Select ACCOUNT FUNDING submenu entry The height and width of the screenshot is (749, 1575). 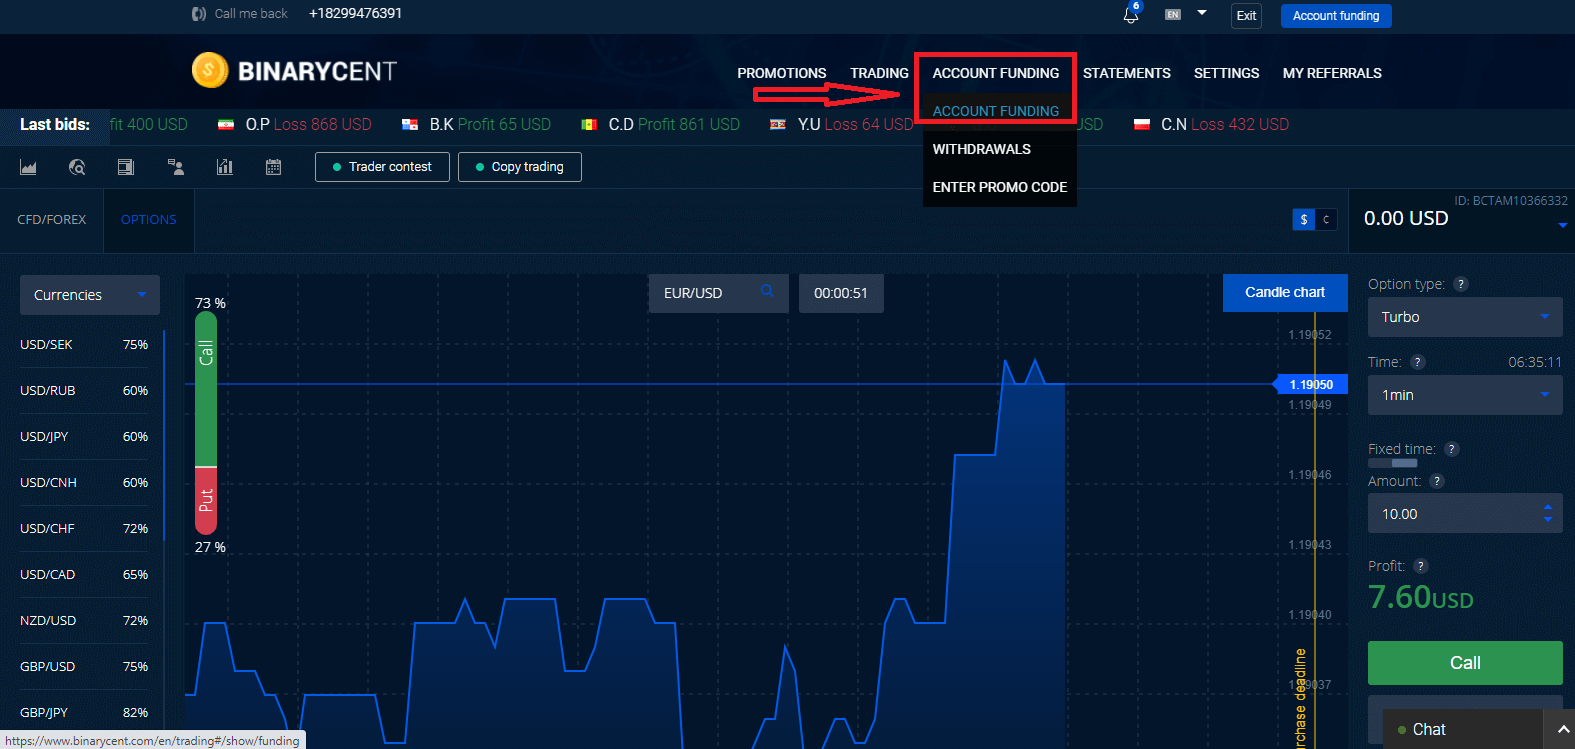[996, 111]
